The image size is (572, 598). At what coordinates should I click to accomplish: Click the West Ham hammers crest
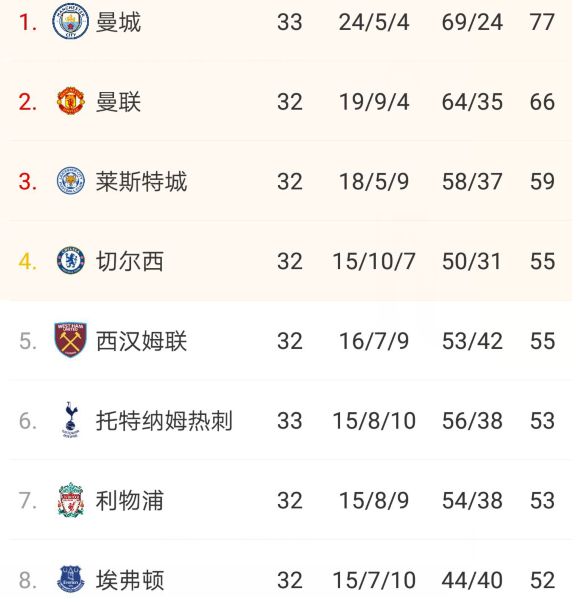[x=71, y=340]
